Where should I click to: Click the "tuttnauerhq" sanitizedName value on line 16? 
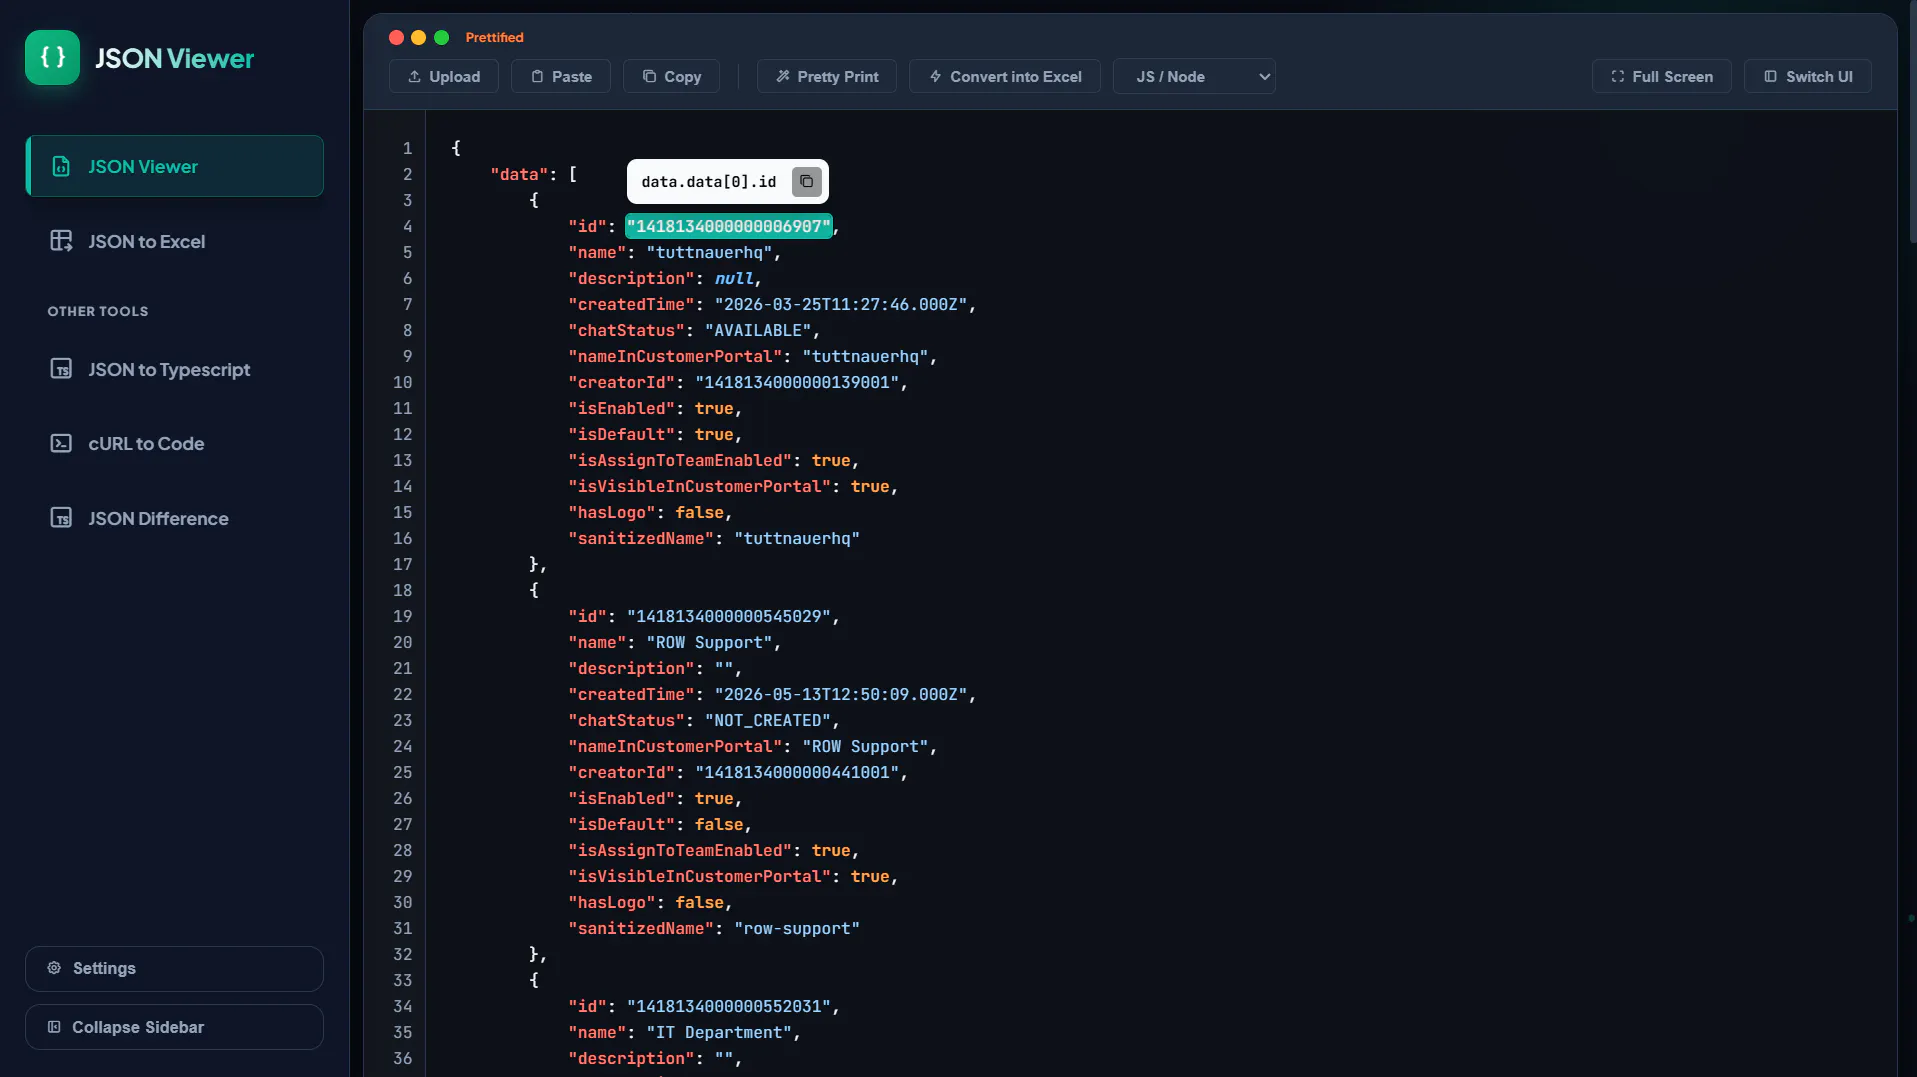tap(797, 538)
